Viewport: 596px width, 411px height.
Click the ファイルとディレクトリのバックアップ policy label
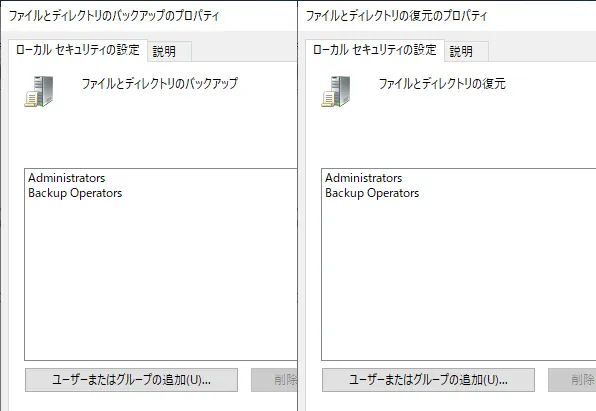coord(160,83)
